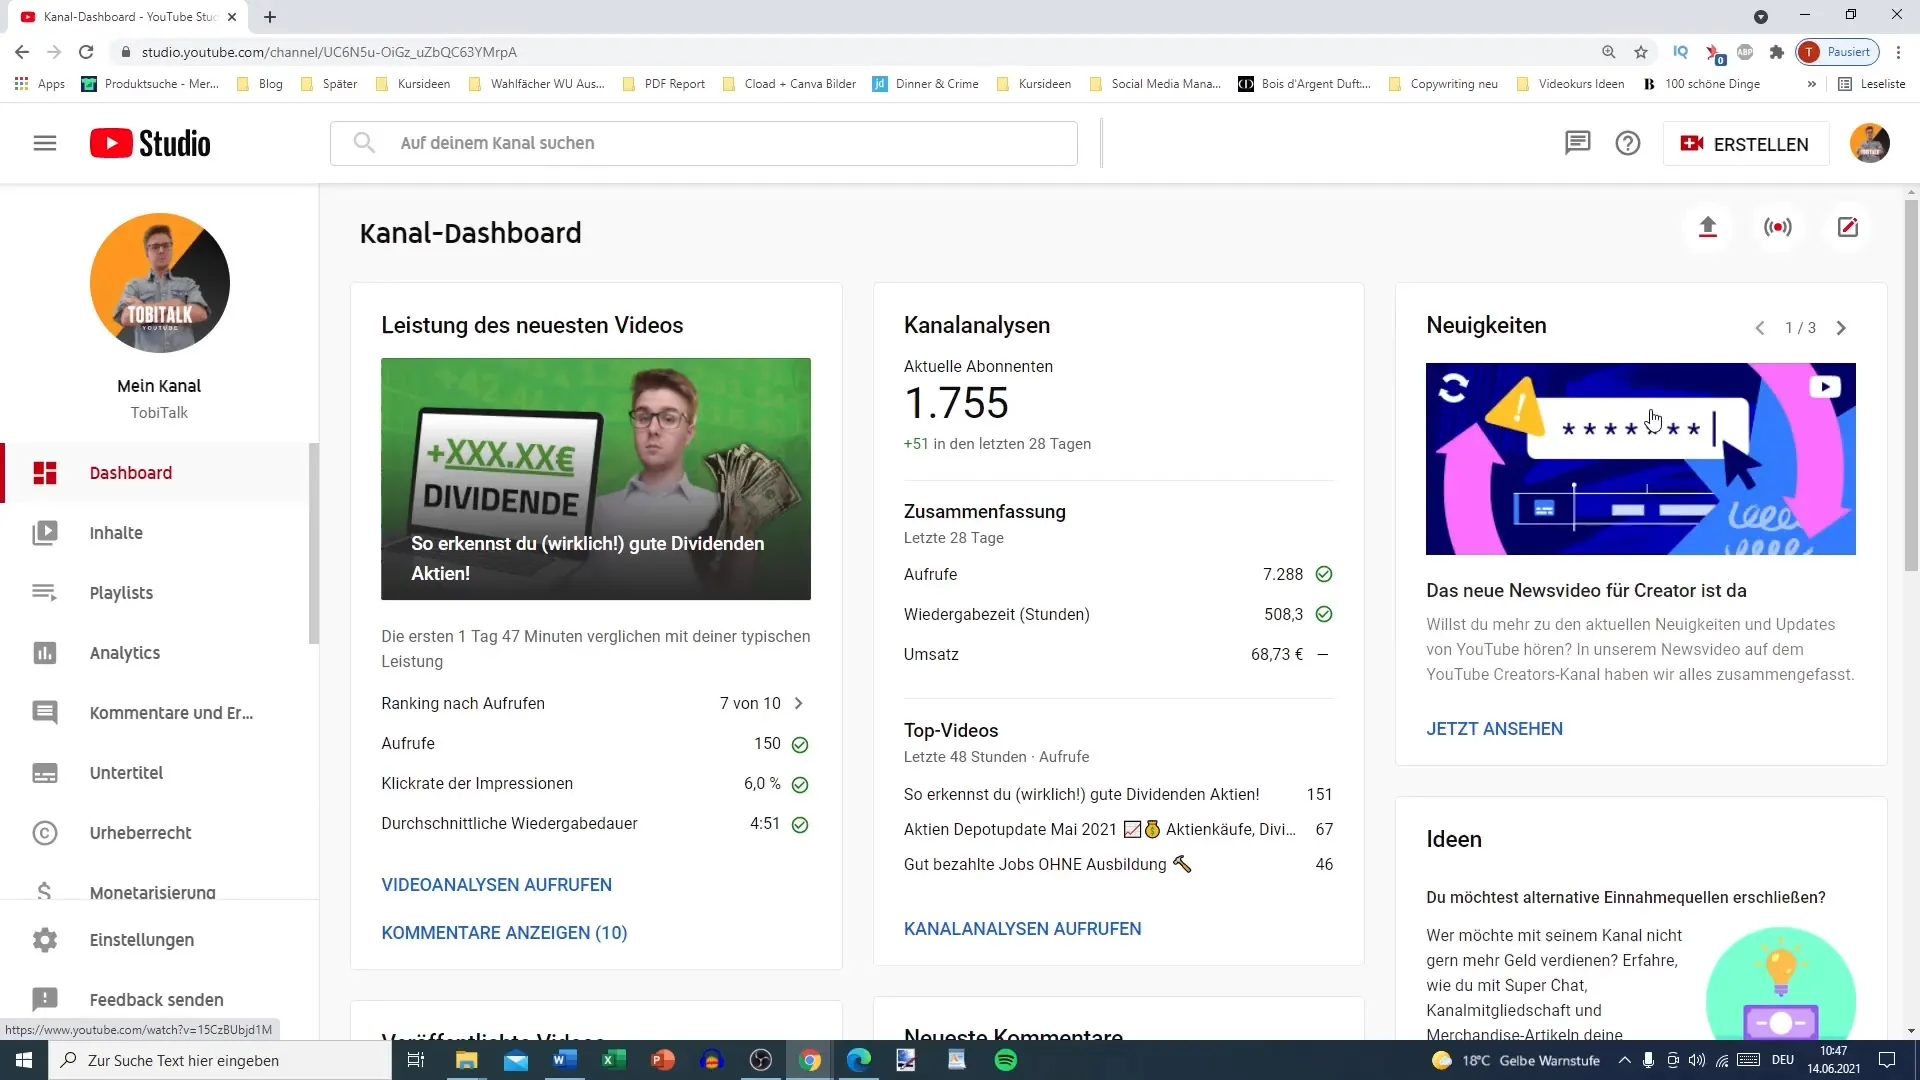
Task: Navigate to next Neuigkeiten slide with arrow
Action: point(1841,327)
